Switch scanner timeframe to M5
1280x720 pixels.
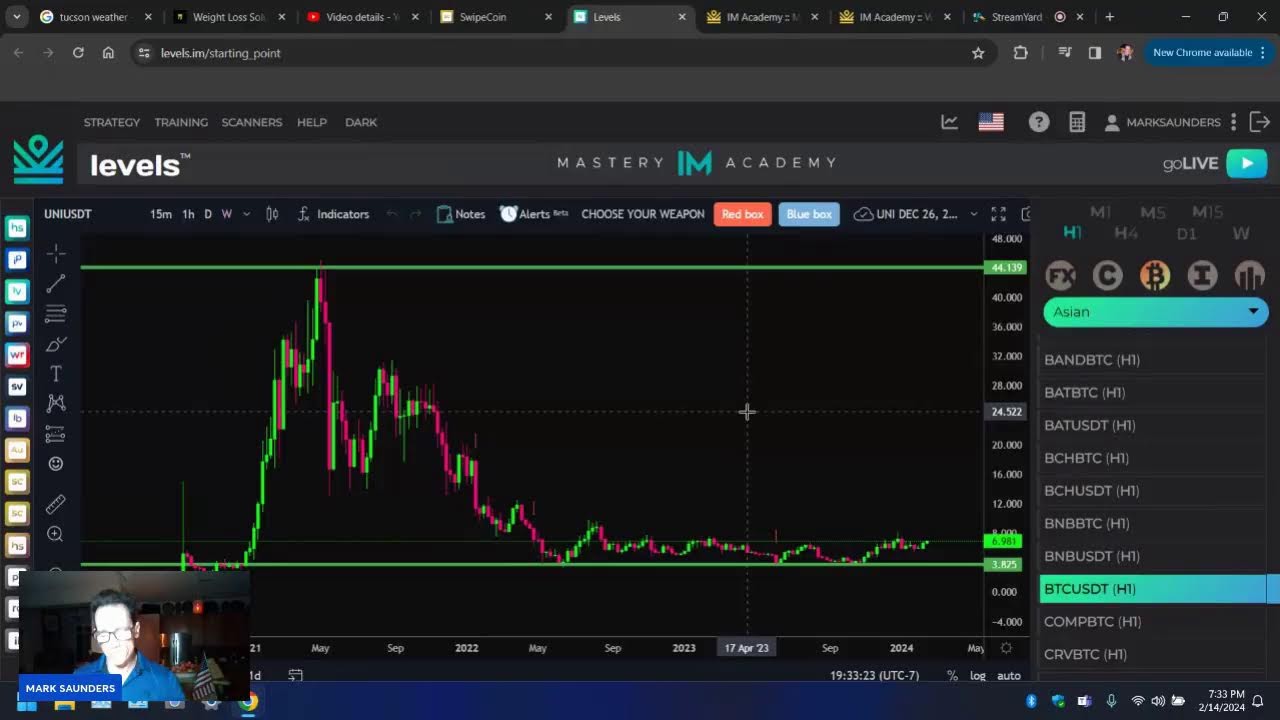pos(1153,212)
